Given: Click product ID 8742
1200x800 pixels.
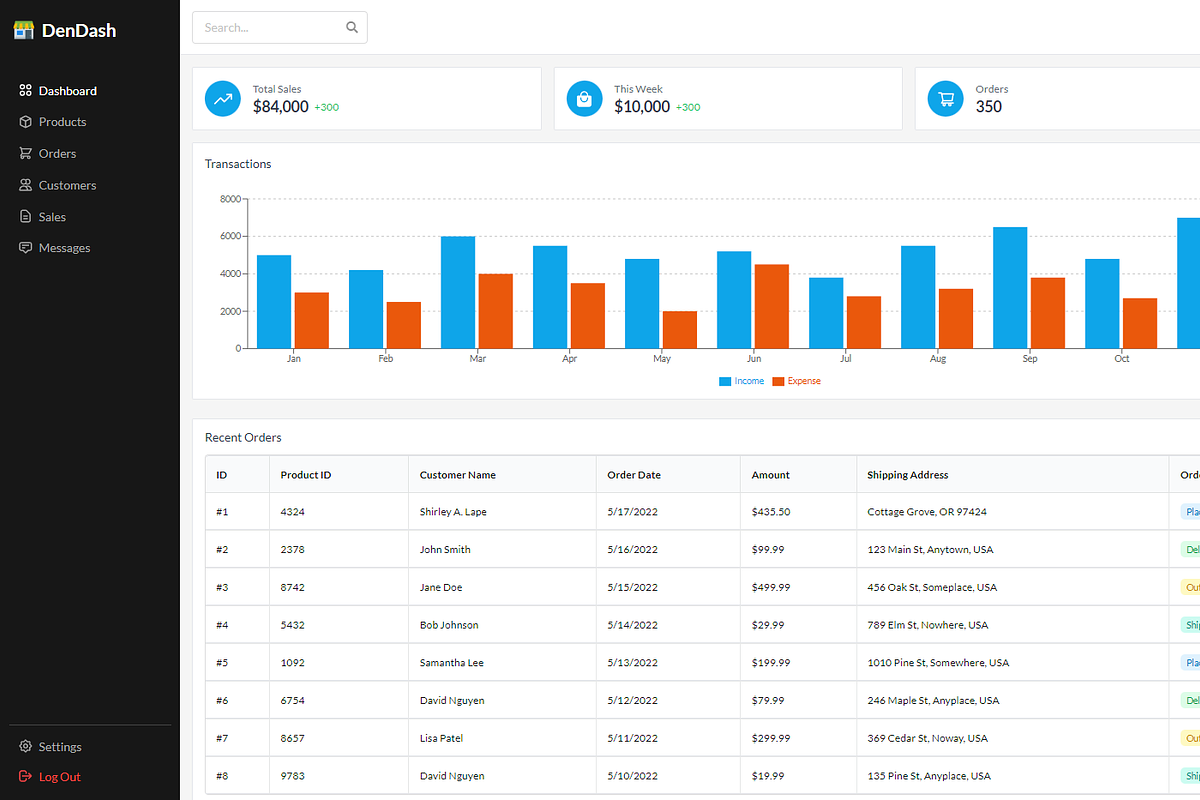Looking at the screenshot, I should click(x=293, y=588).
